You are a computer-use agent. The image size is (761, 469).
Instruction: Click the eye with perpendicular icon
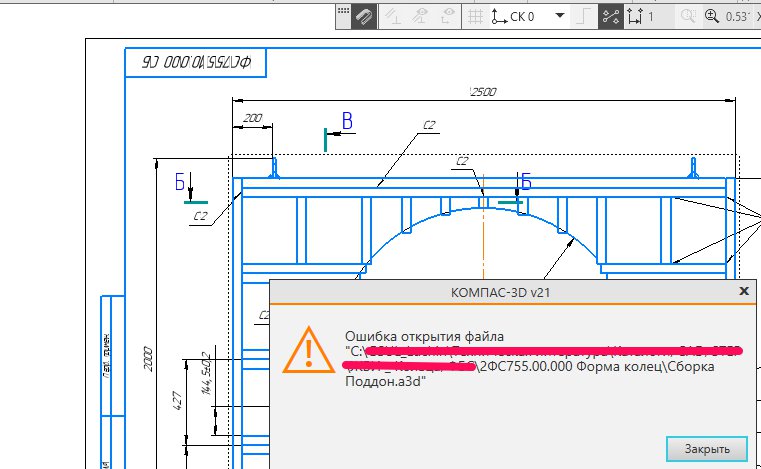(420, 17)
